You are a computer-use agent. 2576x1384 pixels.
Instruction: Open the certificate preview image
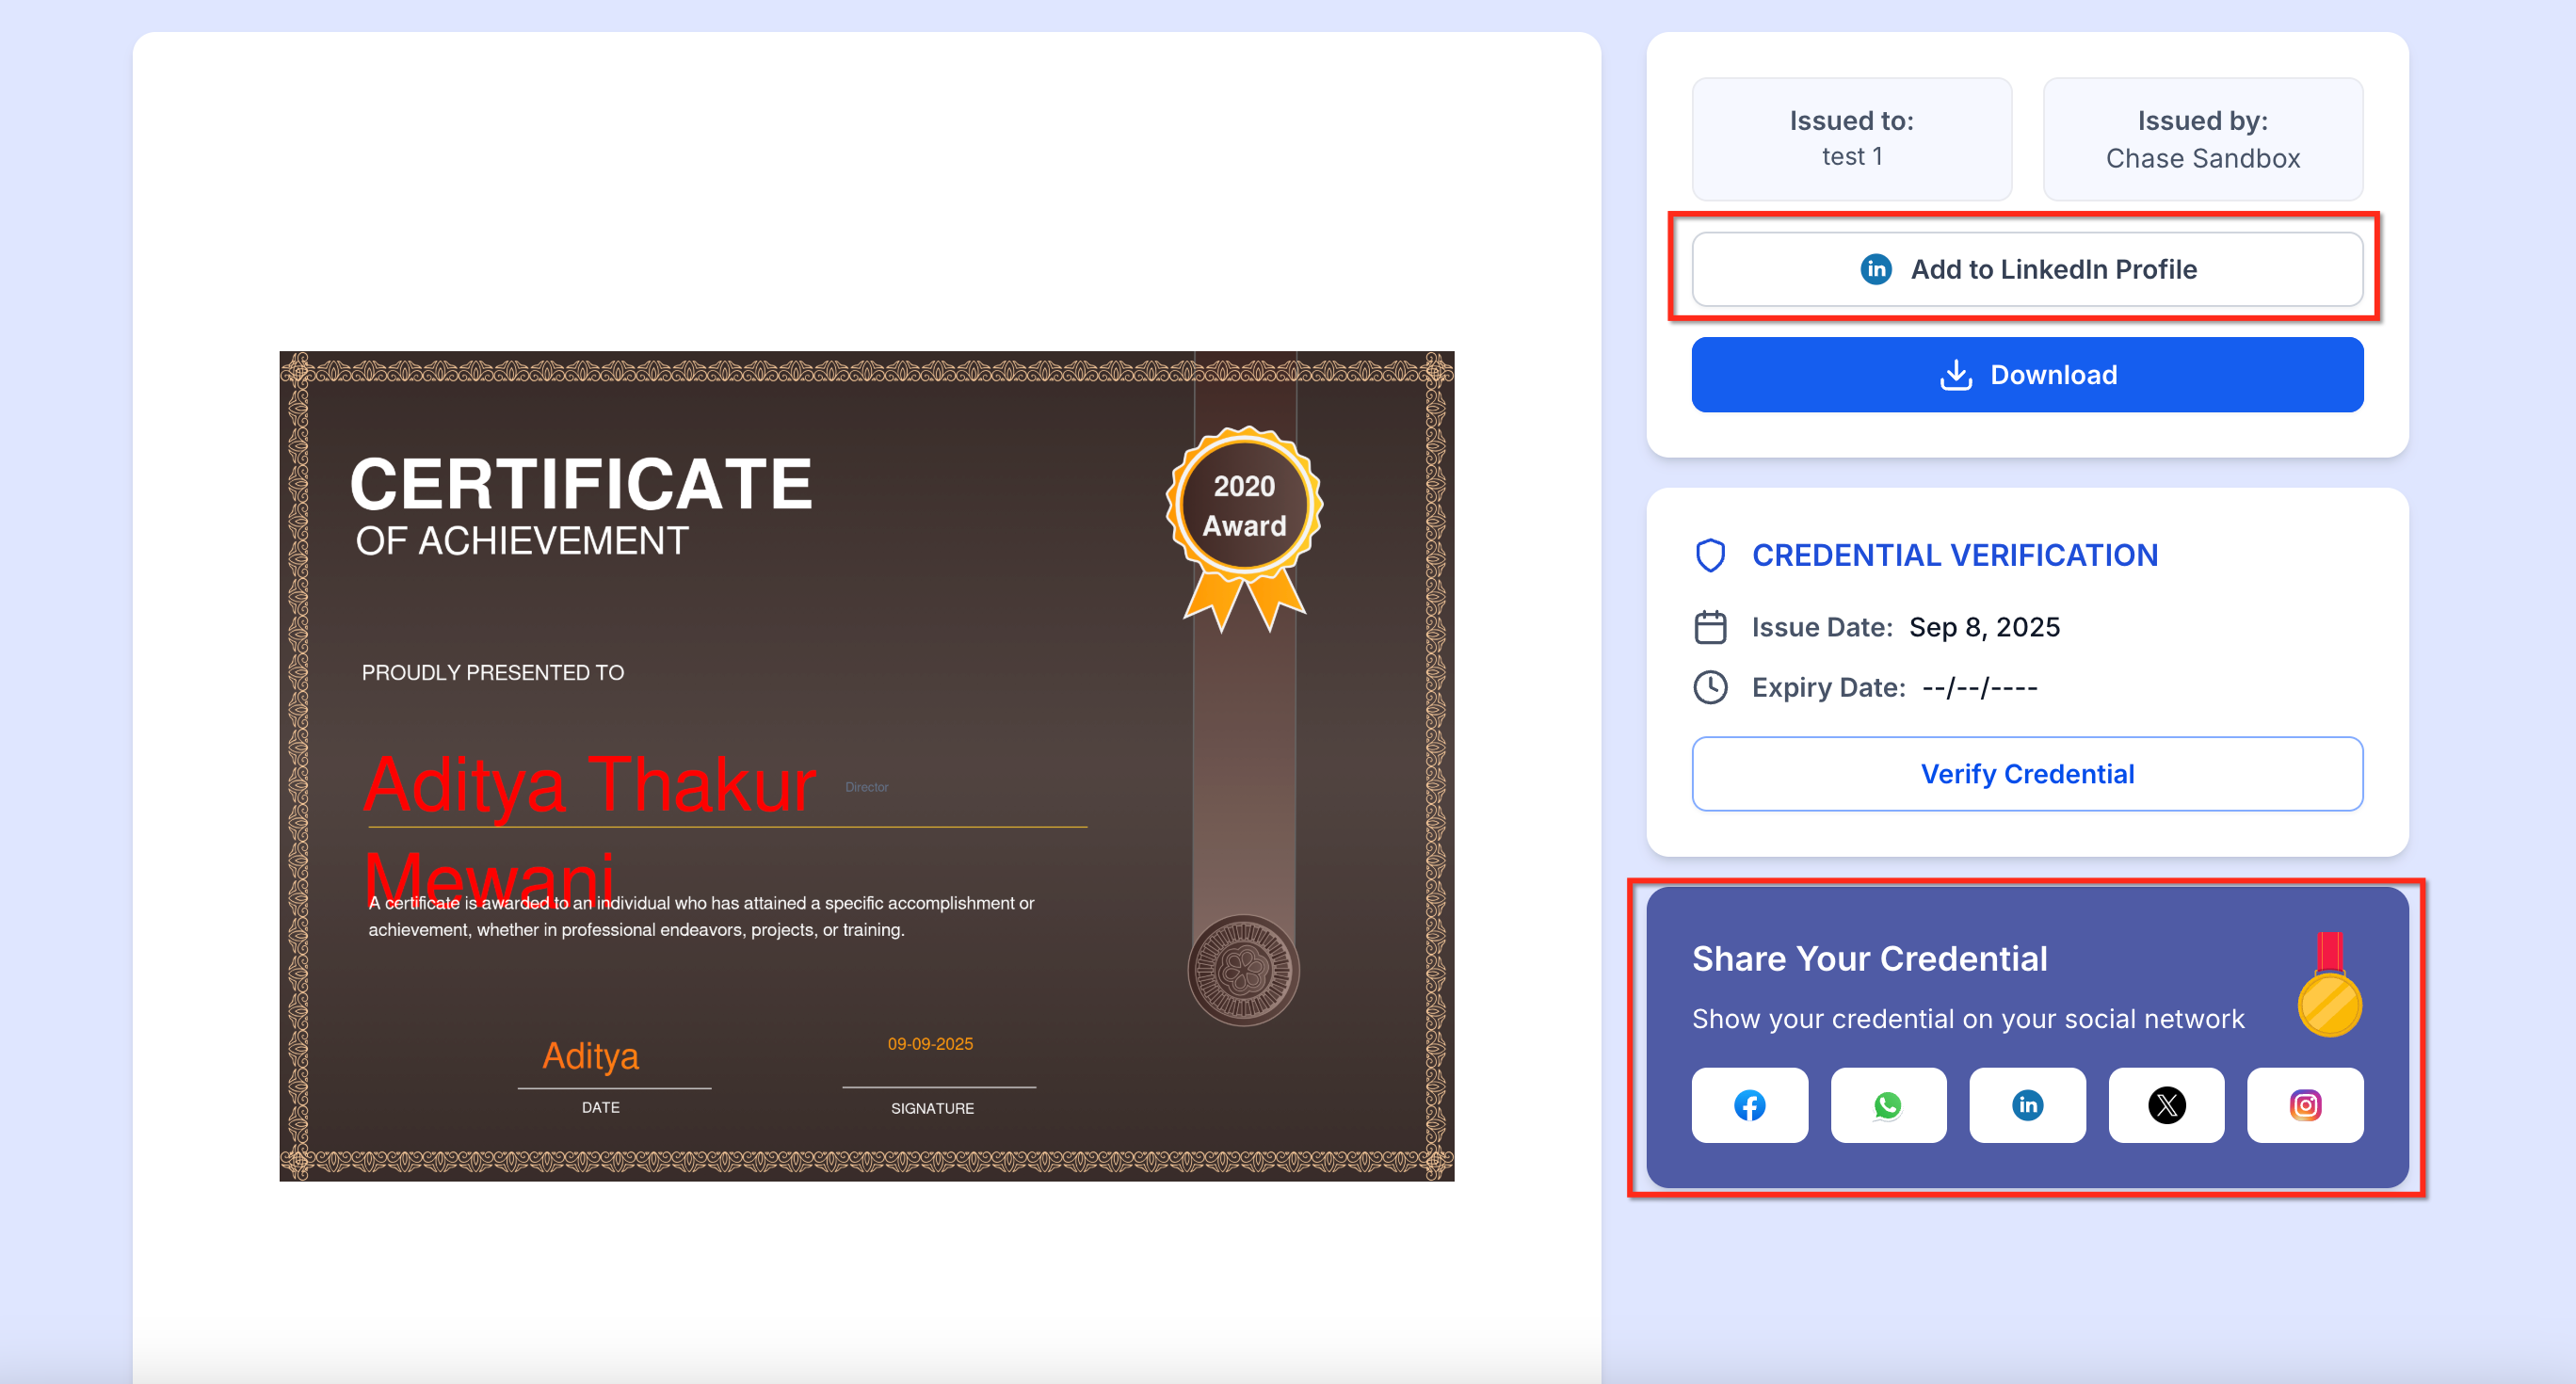(x=866, y=765)
